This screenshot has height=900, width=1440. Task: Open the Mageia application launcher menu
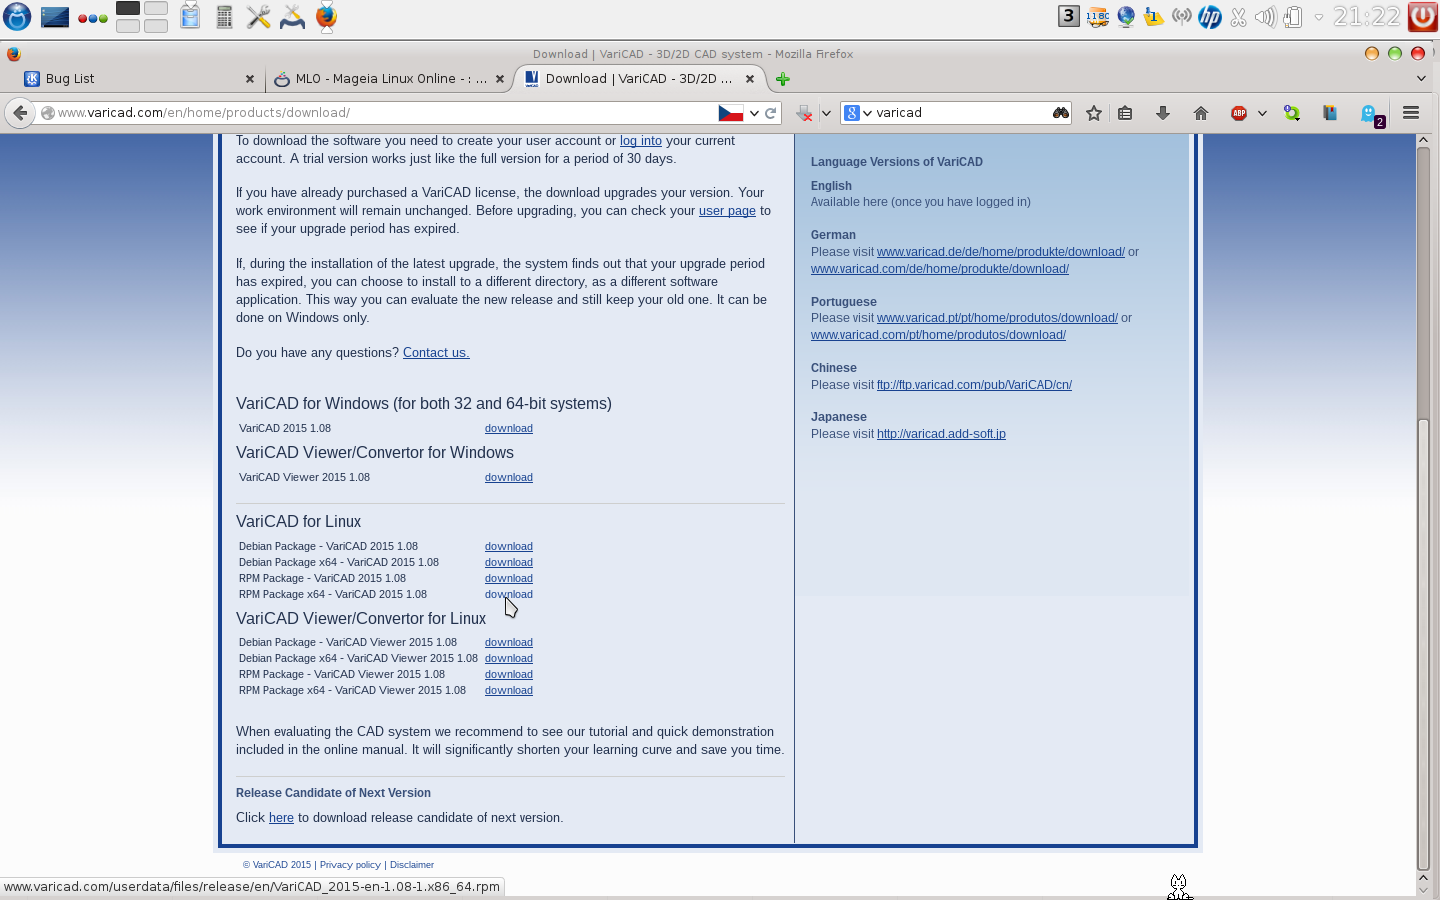point(17,16)
